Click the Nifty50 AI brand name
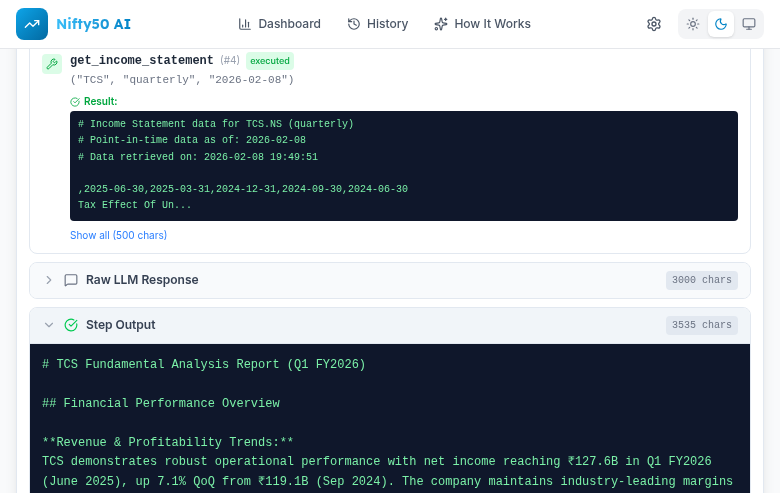 (93, 24)
